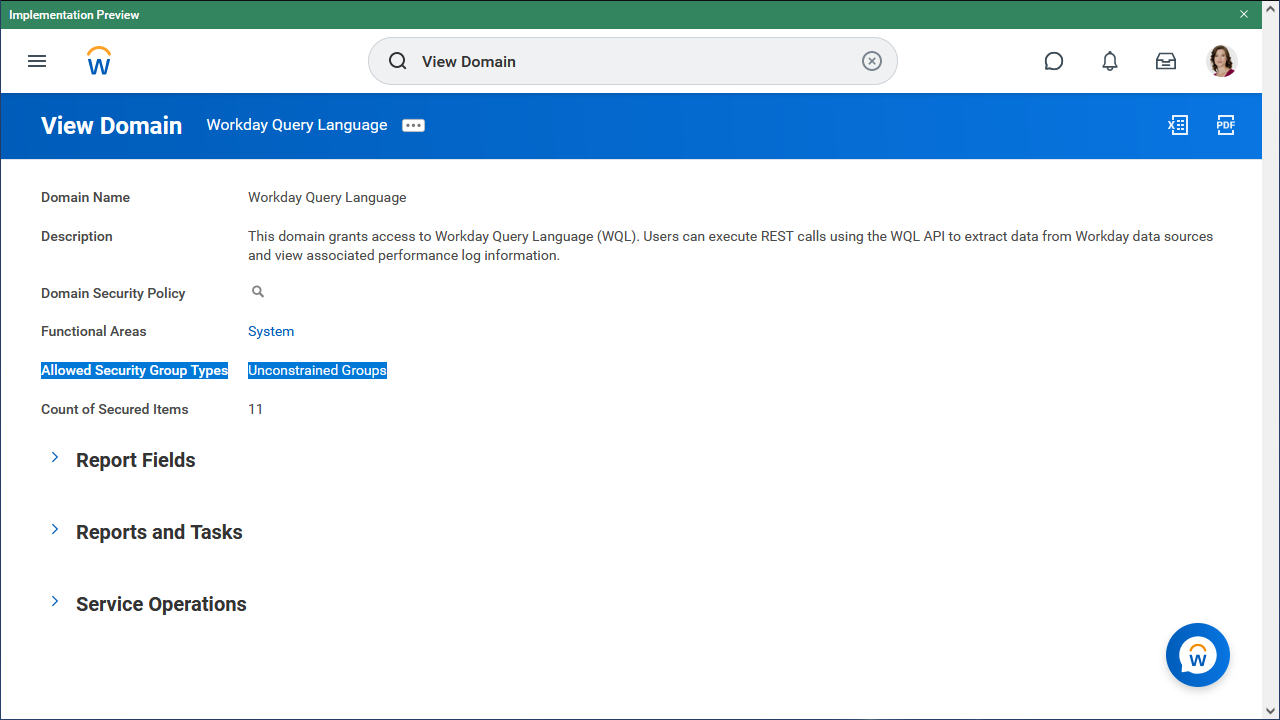Open the Workday Assistant chat bubble
Image resolution: width=1280 pixels, height=720 pixels.
click(1197, 655)
